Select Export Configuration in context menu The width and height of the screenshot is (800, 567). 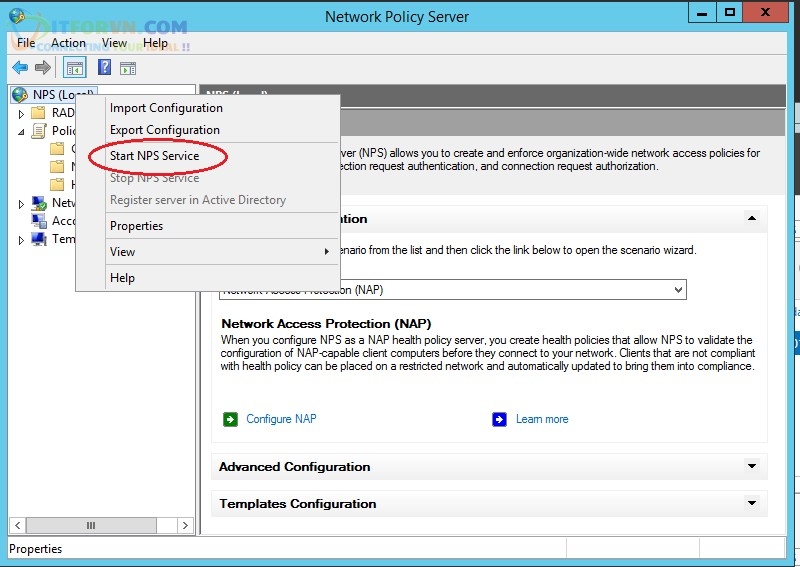(164, 130)
